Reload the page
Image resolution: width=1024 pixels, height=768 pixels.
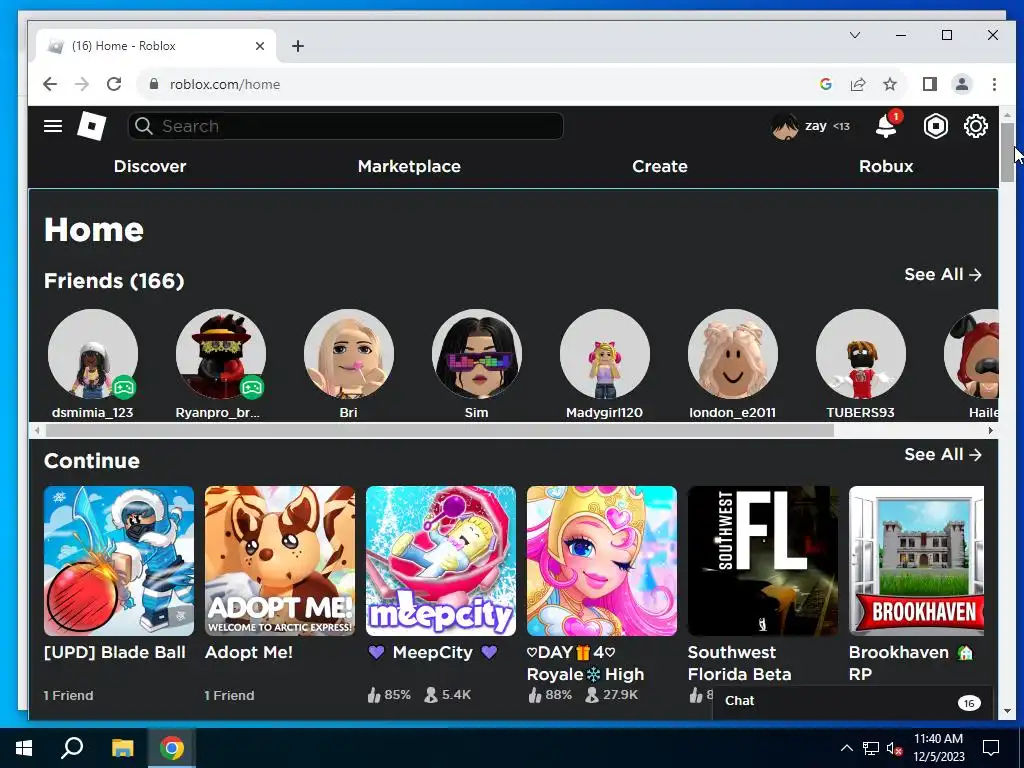(x=114, y=84)
